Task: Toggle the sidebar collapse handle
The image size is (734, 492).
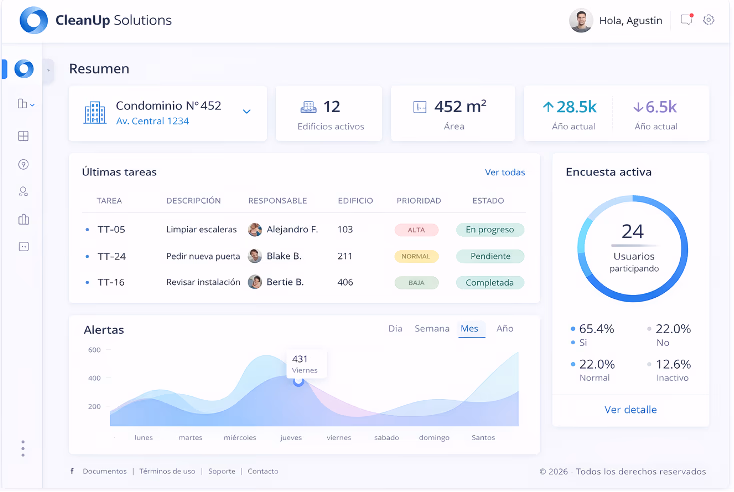Action: (48, 69)
